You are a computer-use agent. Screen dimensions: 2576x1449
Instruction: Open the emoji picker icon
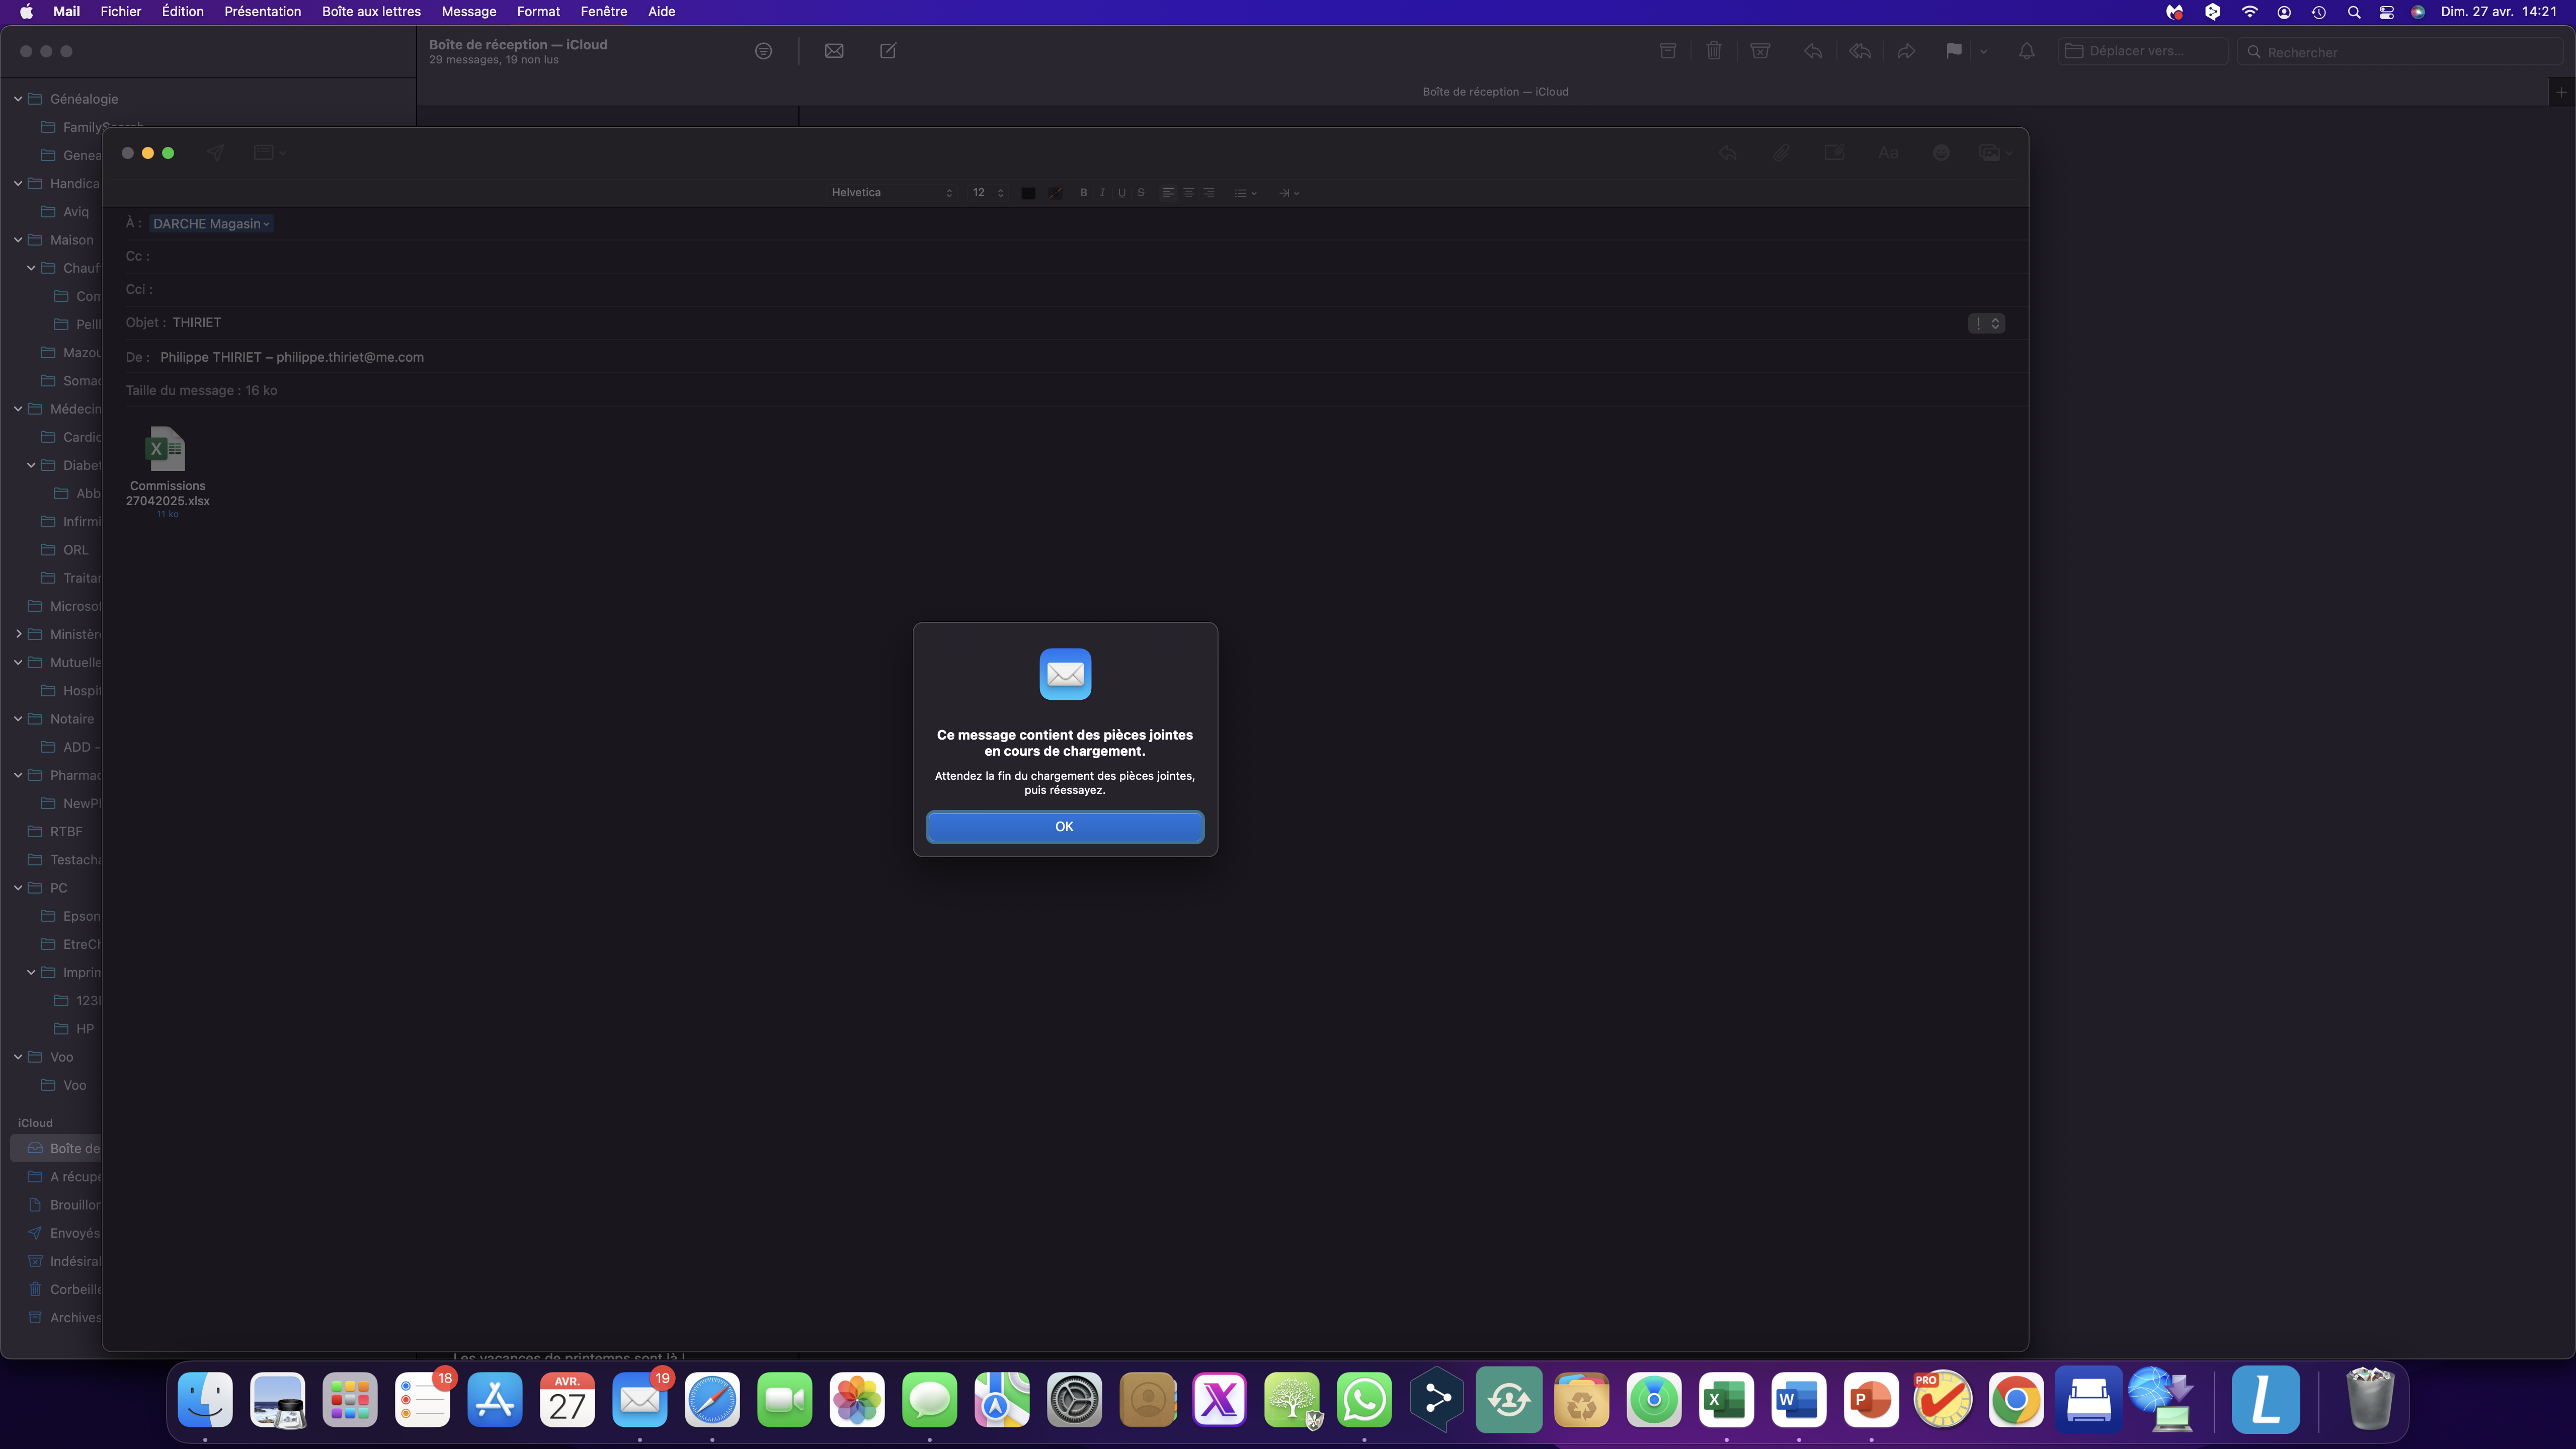1940,153
